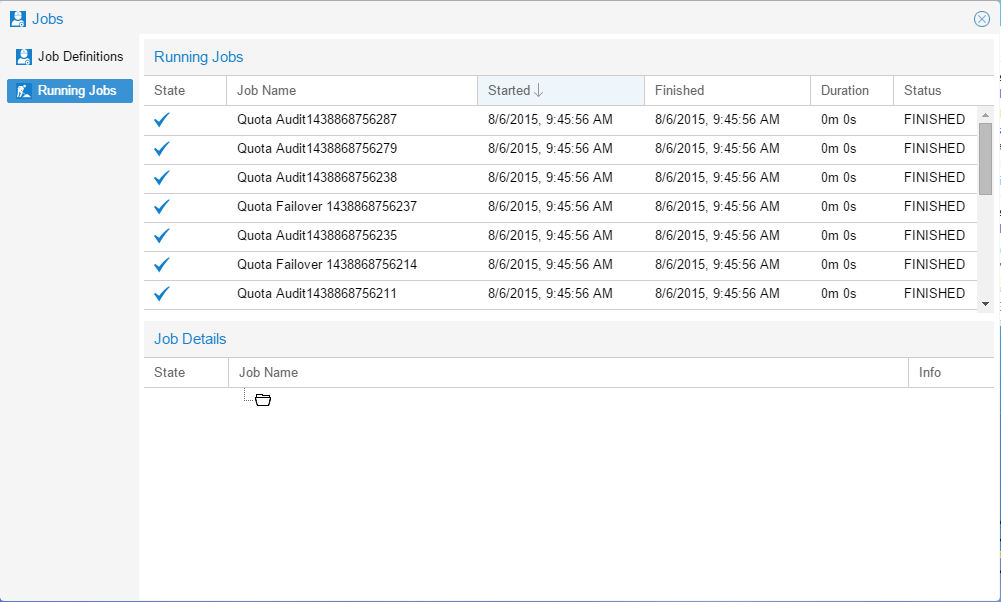Click FINISHED status of Quota Audit1438868756211
1001x602 pixels.
point(934,294)
